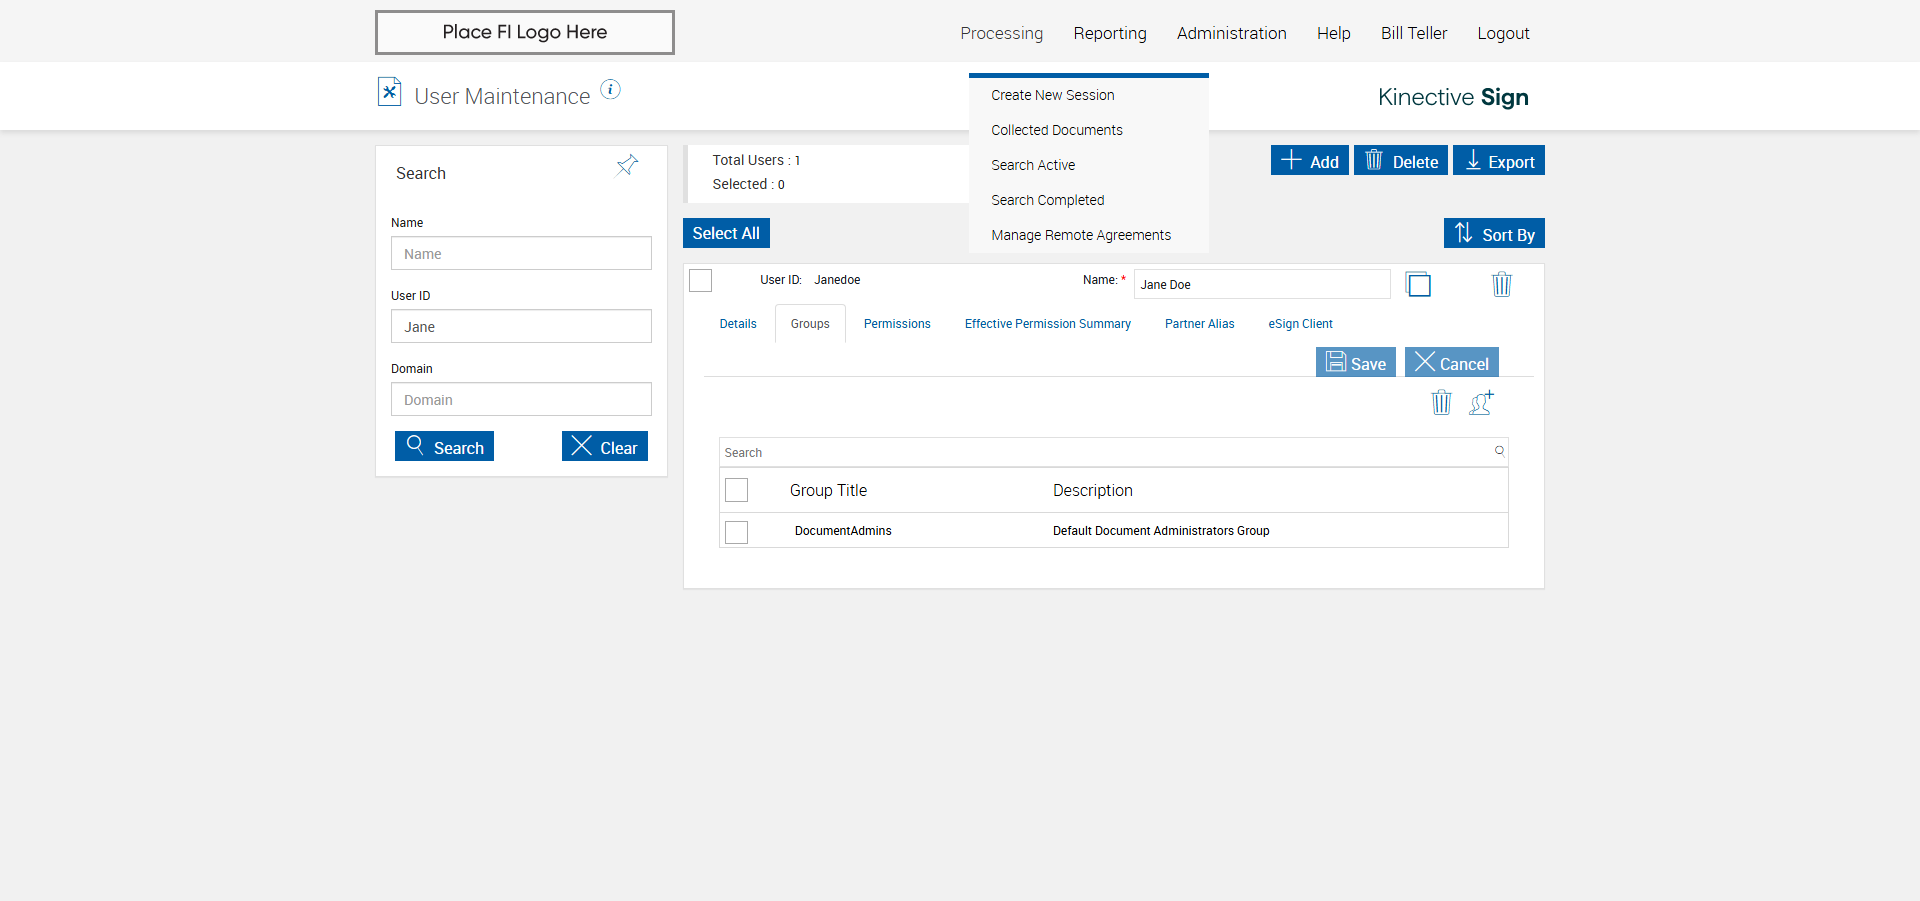This screenshot has height=901, width=1920.
Task: Choose Search Completed from Processing menu
Action: pyautogui.click(x=1047, y=200)
